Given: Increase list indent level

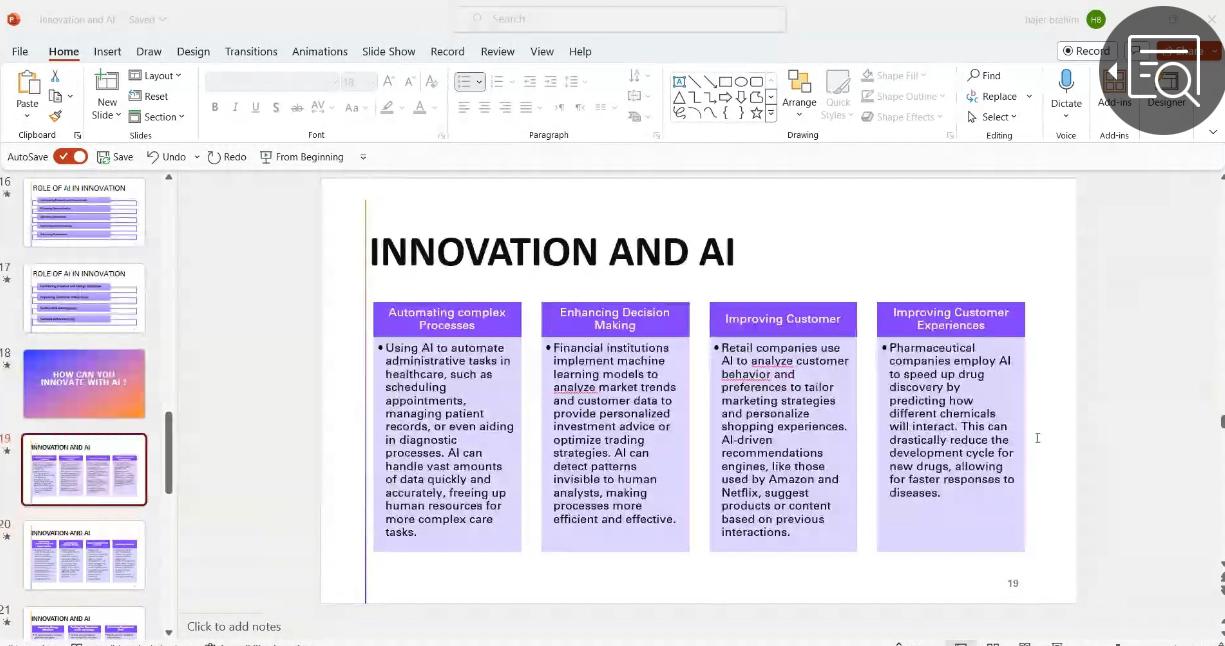Looking at the screenshot, I should [551, 81].
